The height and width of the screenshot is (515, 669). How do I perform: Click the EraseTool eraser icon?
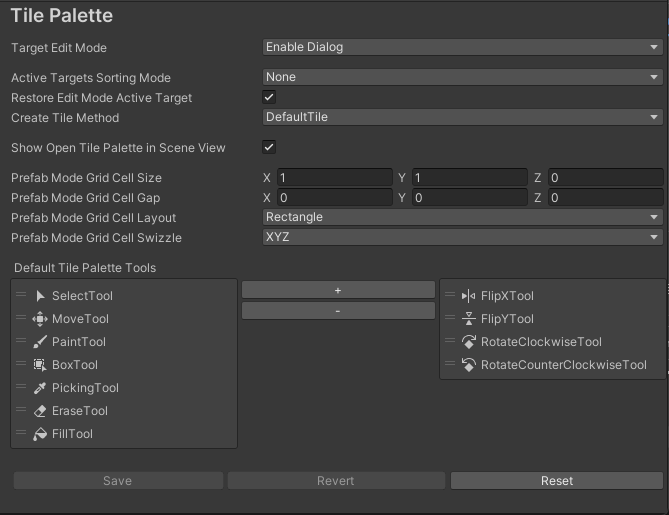(40, 411)
